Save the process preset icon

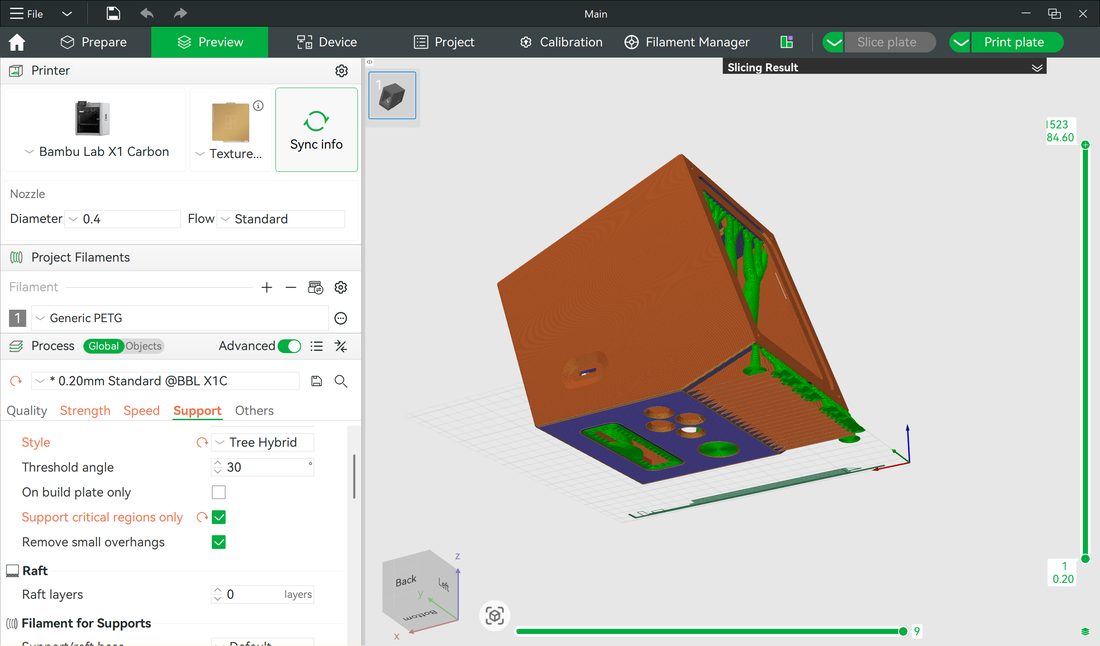316,381
